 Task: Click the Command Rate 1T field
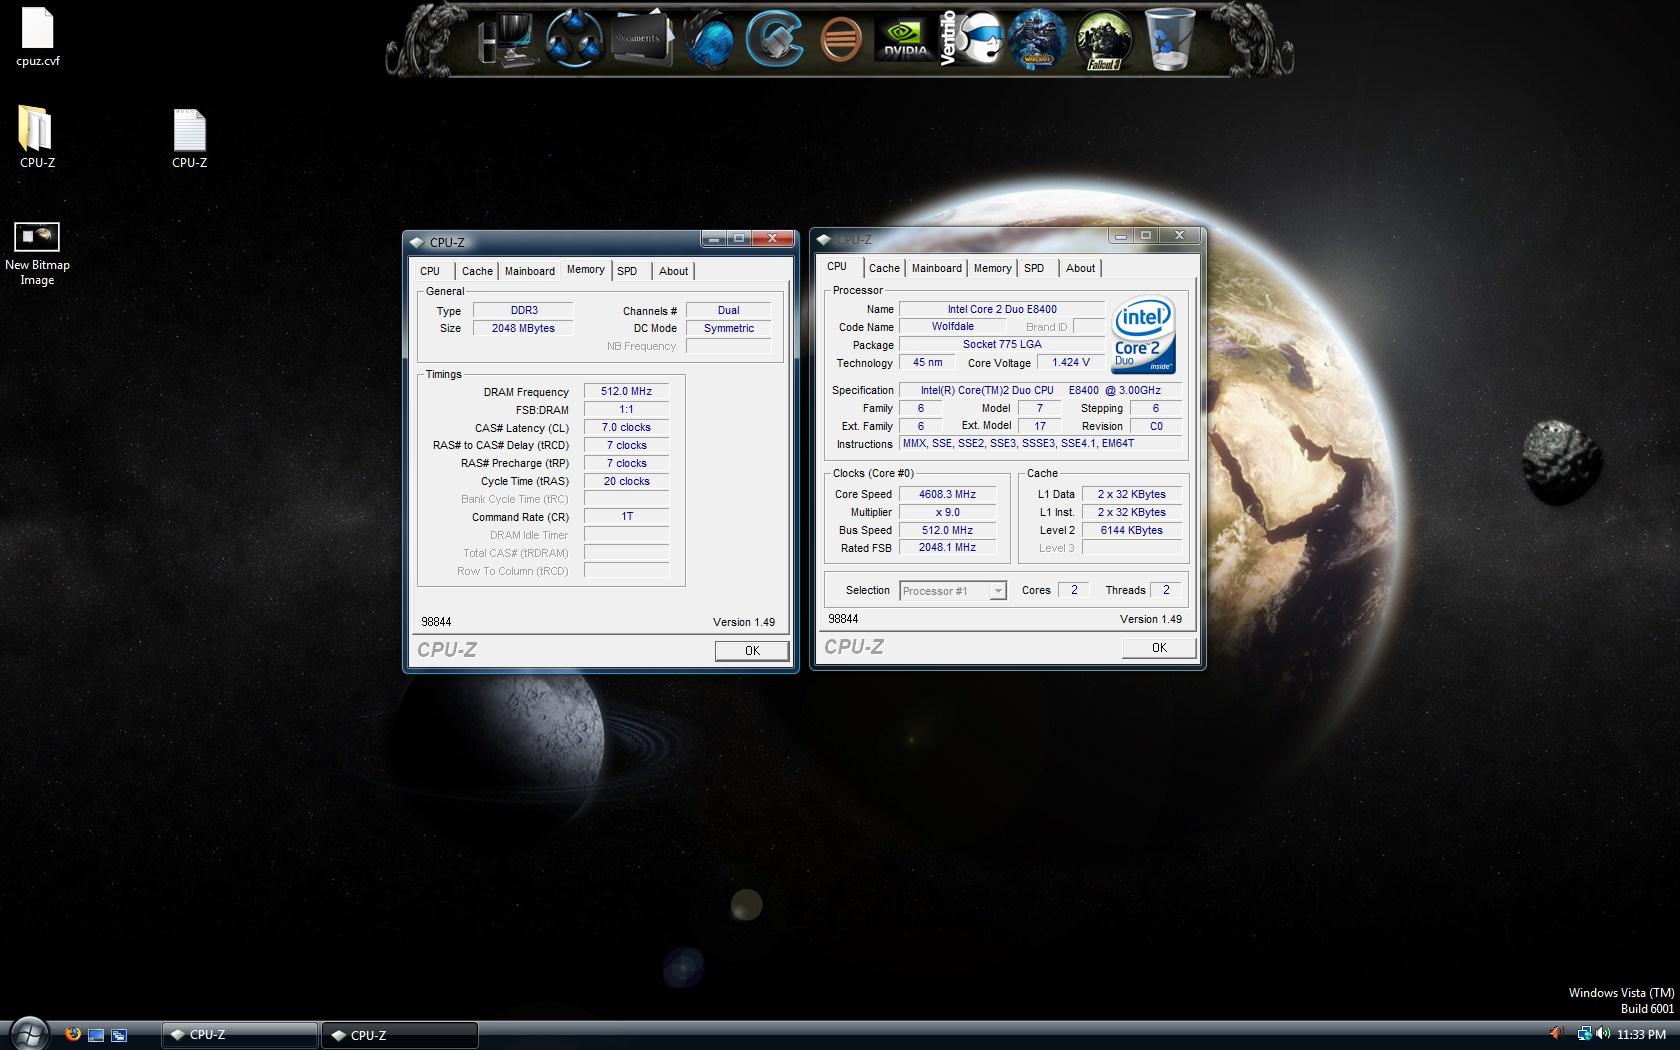tap(626, 517)
